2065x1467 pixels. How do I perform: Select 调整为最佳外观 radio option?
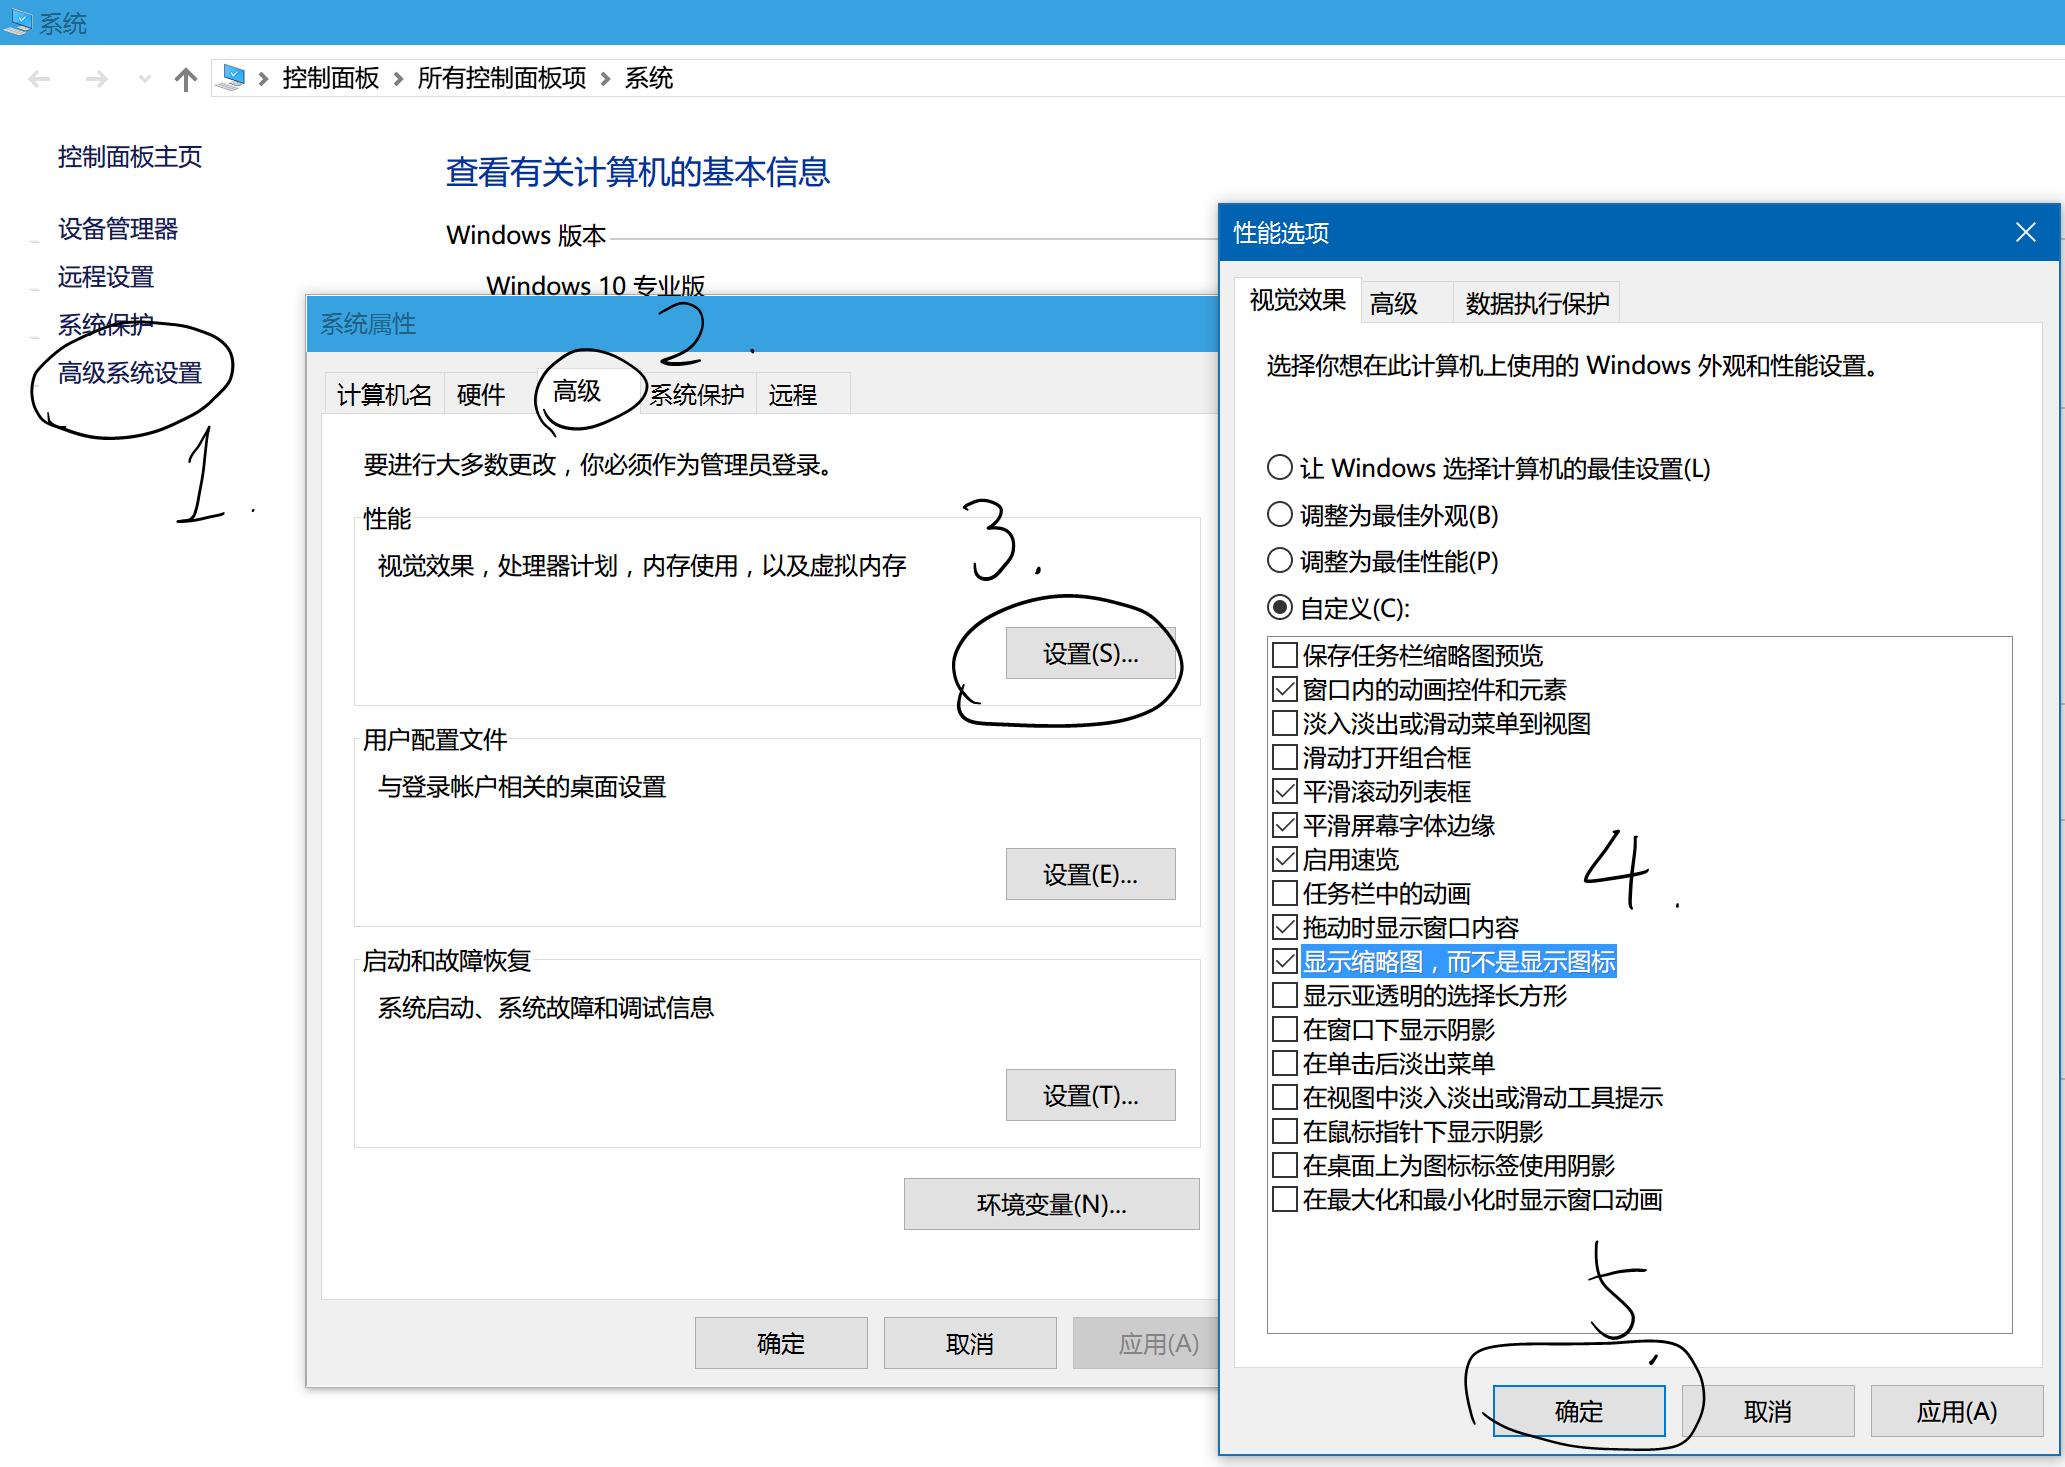pyautogui.click(x=1280, y=515)
